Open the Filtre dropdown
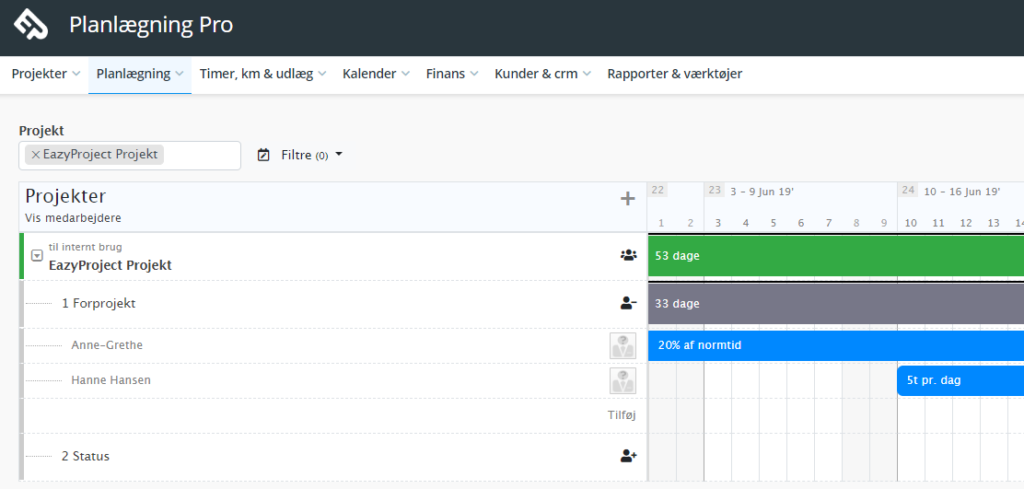 pyautogui.click(x=312, y=155)
